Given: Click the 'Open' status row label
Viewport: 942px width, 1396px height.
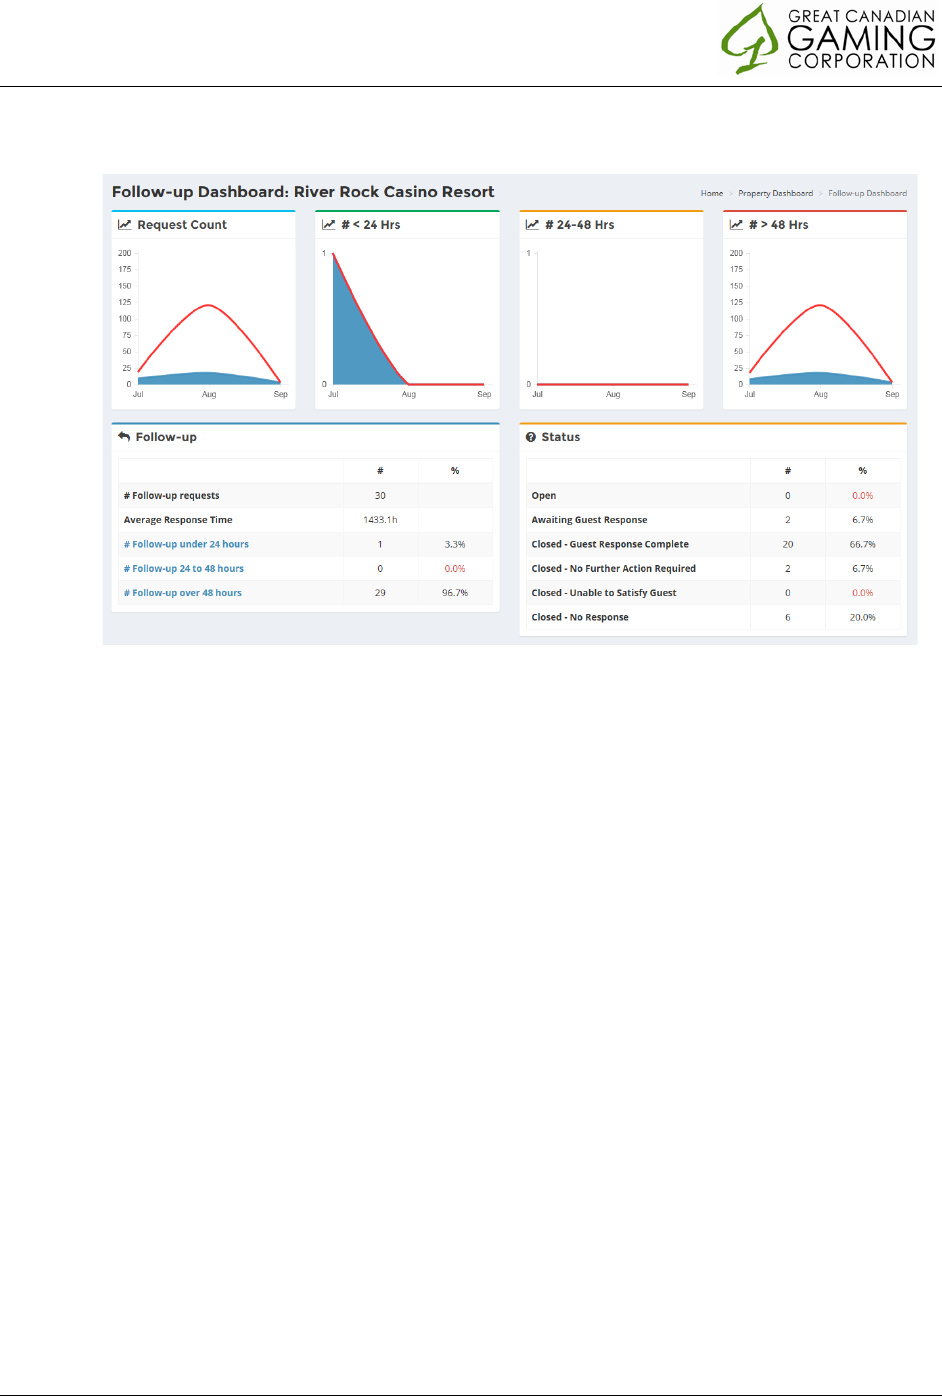Looking at the screenshot, I should point(544,496).
